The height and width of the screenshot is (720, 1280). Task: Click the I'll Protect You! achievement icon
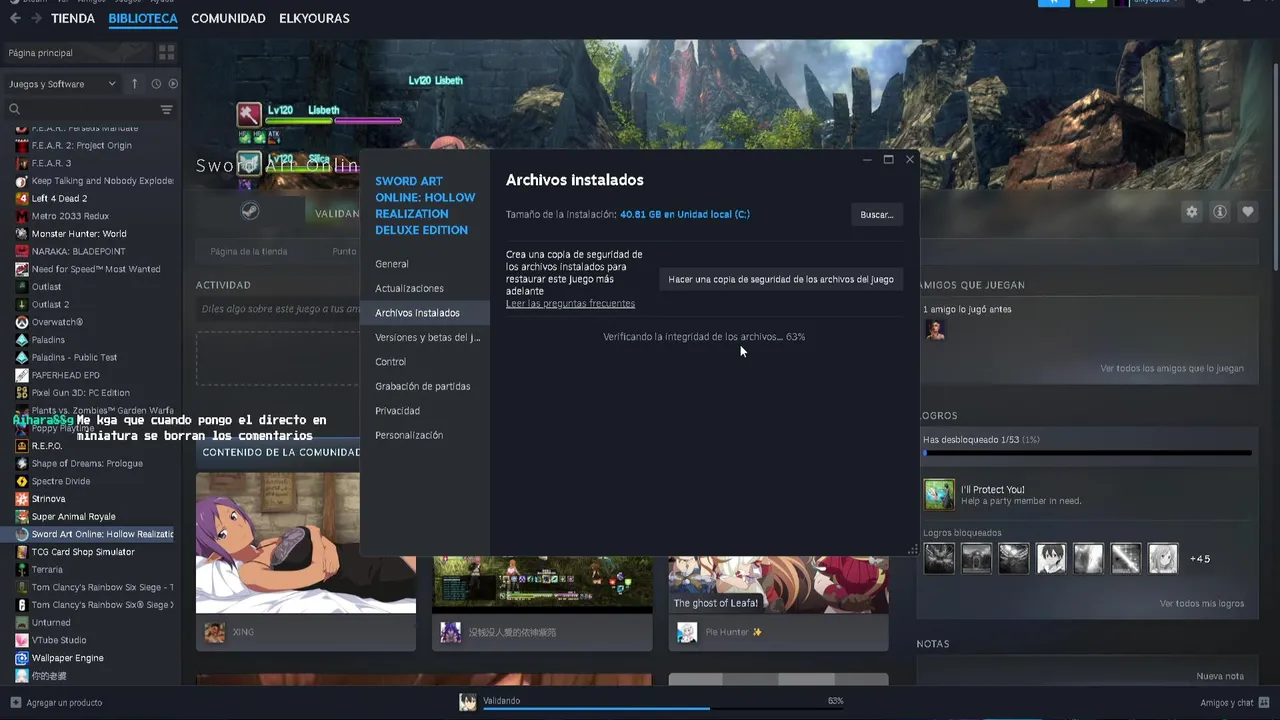tap(939, 494)
